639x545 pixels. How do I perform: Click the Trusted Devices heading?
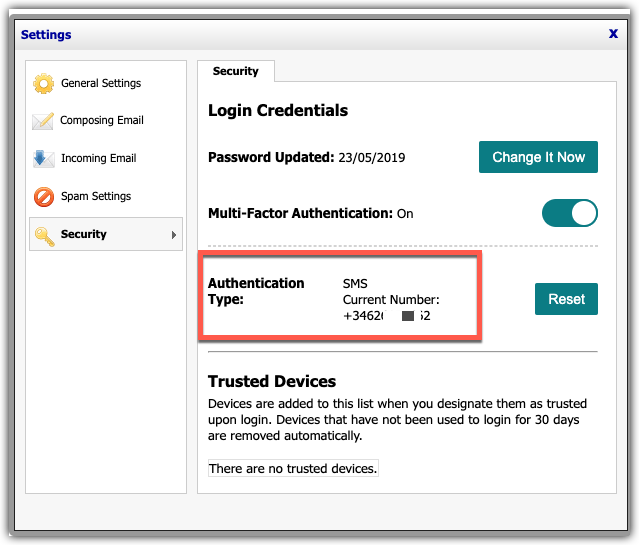point(272,381)
